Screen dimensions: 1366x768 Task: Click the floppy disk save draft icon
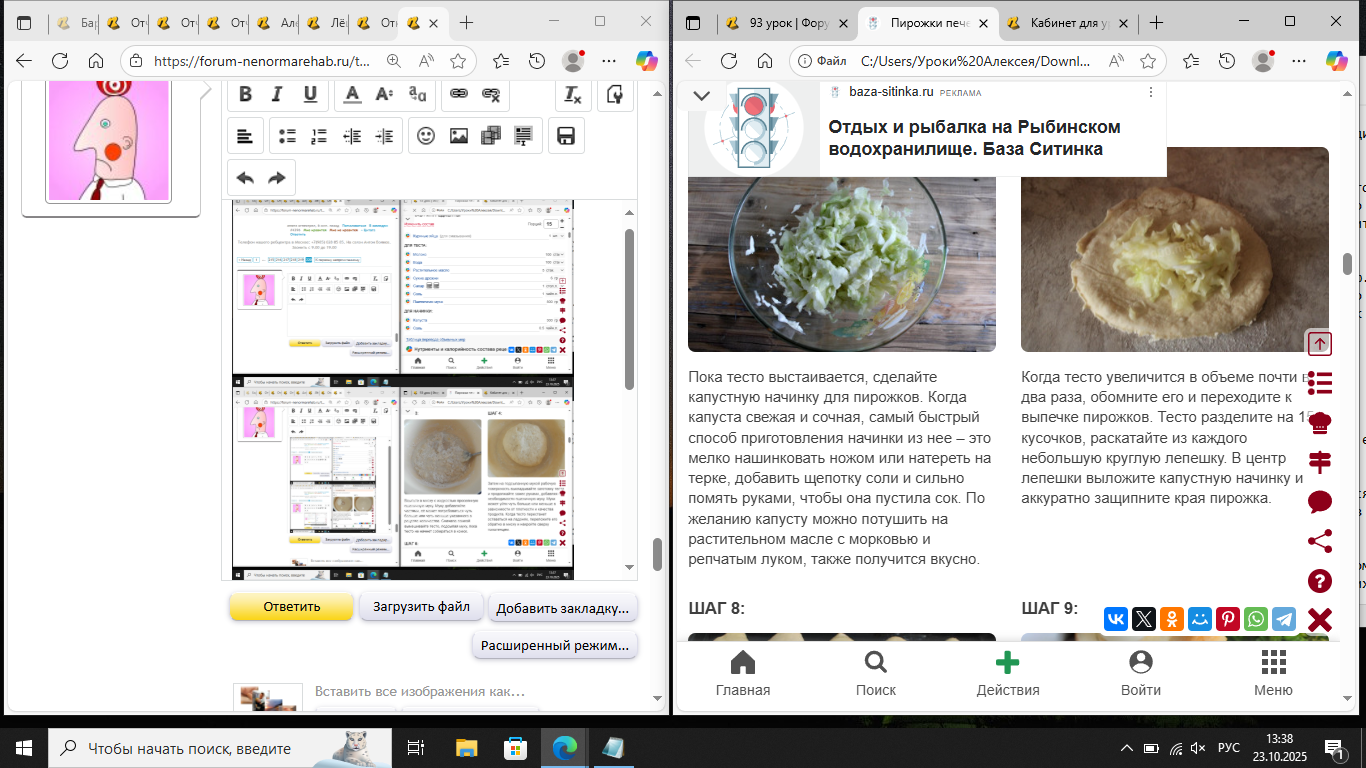[x=565, y=136]
